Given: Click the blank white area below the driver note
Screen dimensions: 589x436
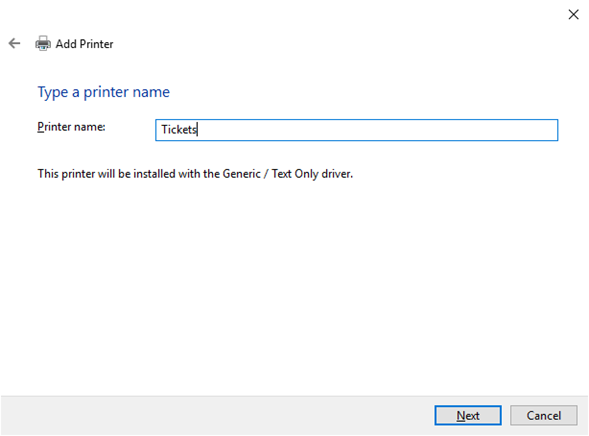Looking at the screenshot, I should coord(294,285).
